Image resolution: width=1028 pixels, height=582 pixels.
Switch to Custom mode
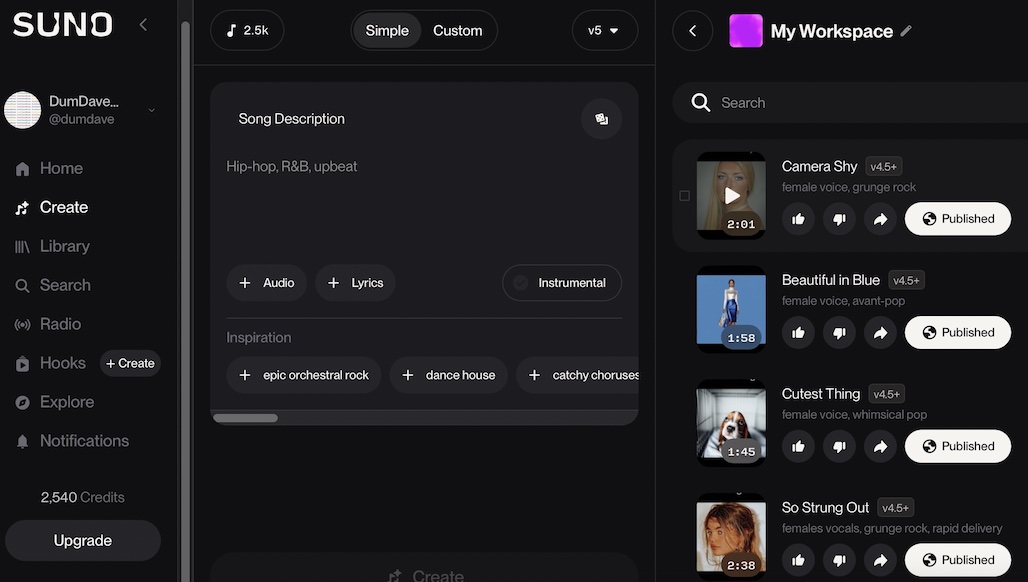[457, 31]
